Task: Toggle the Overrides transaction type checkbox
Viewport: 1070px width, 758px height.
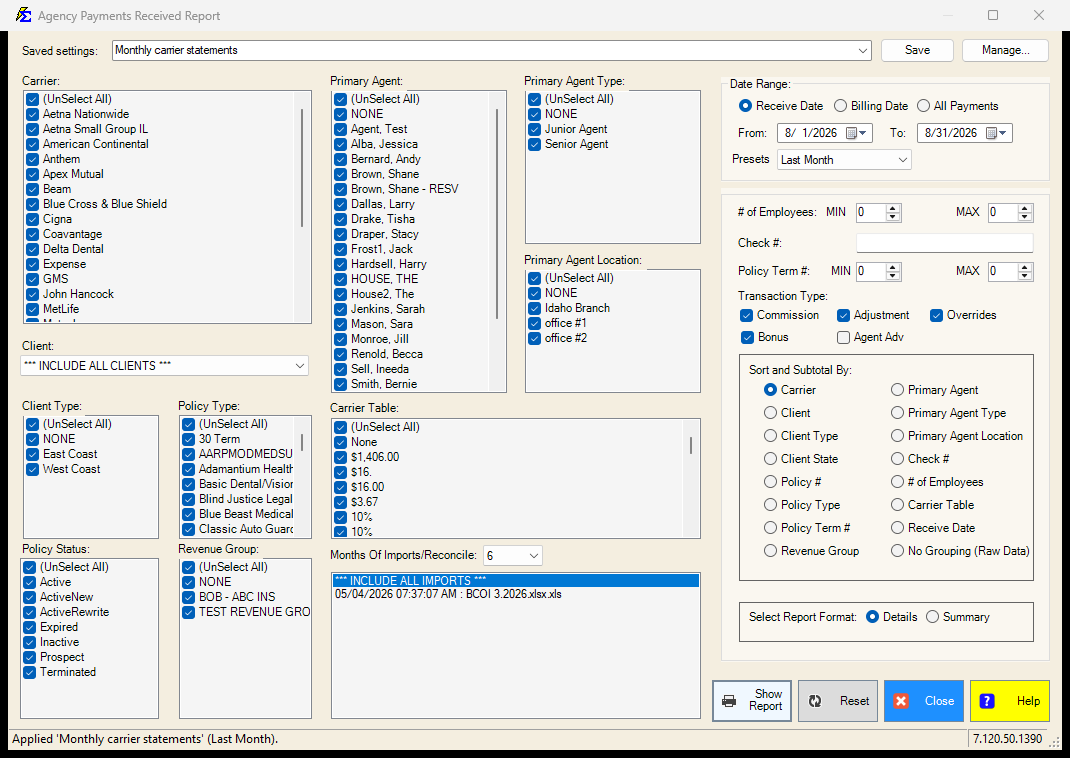Action: (936, 315)
